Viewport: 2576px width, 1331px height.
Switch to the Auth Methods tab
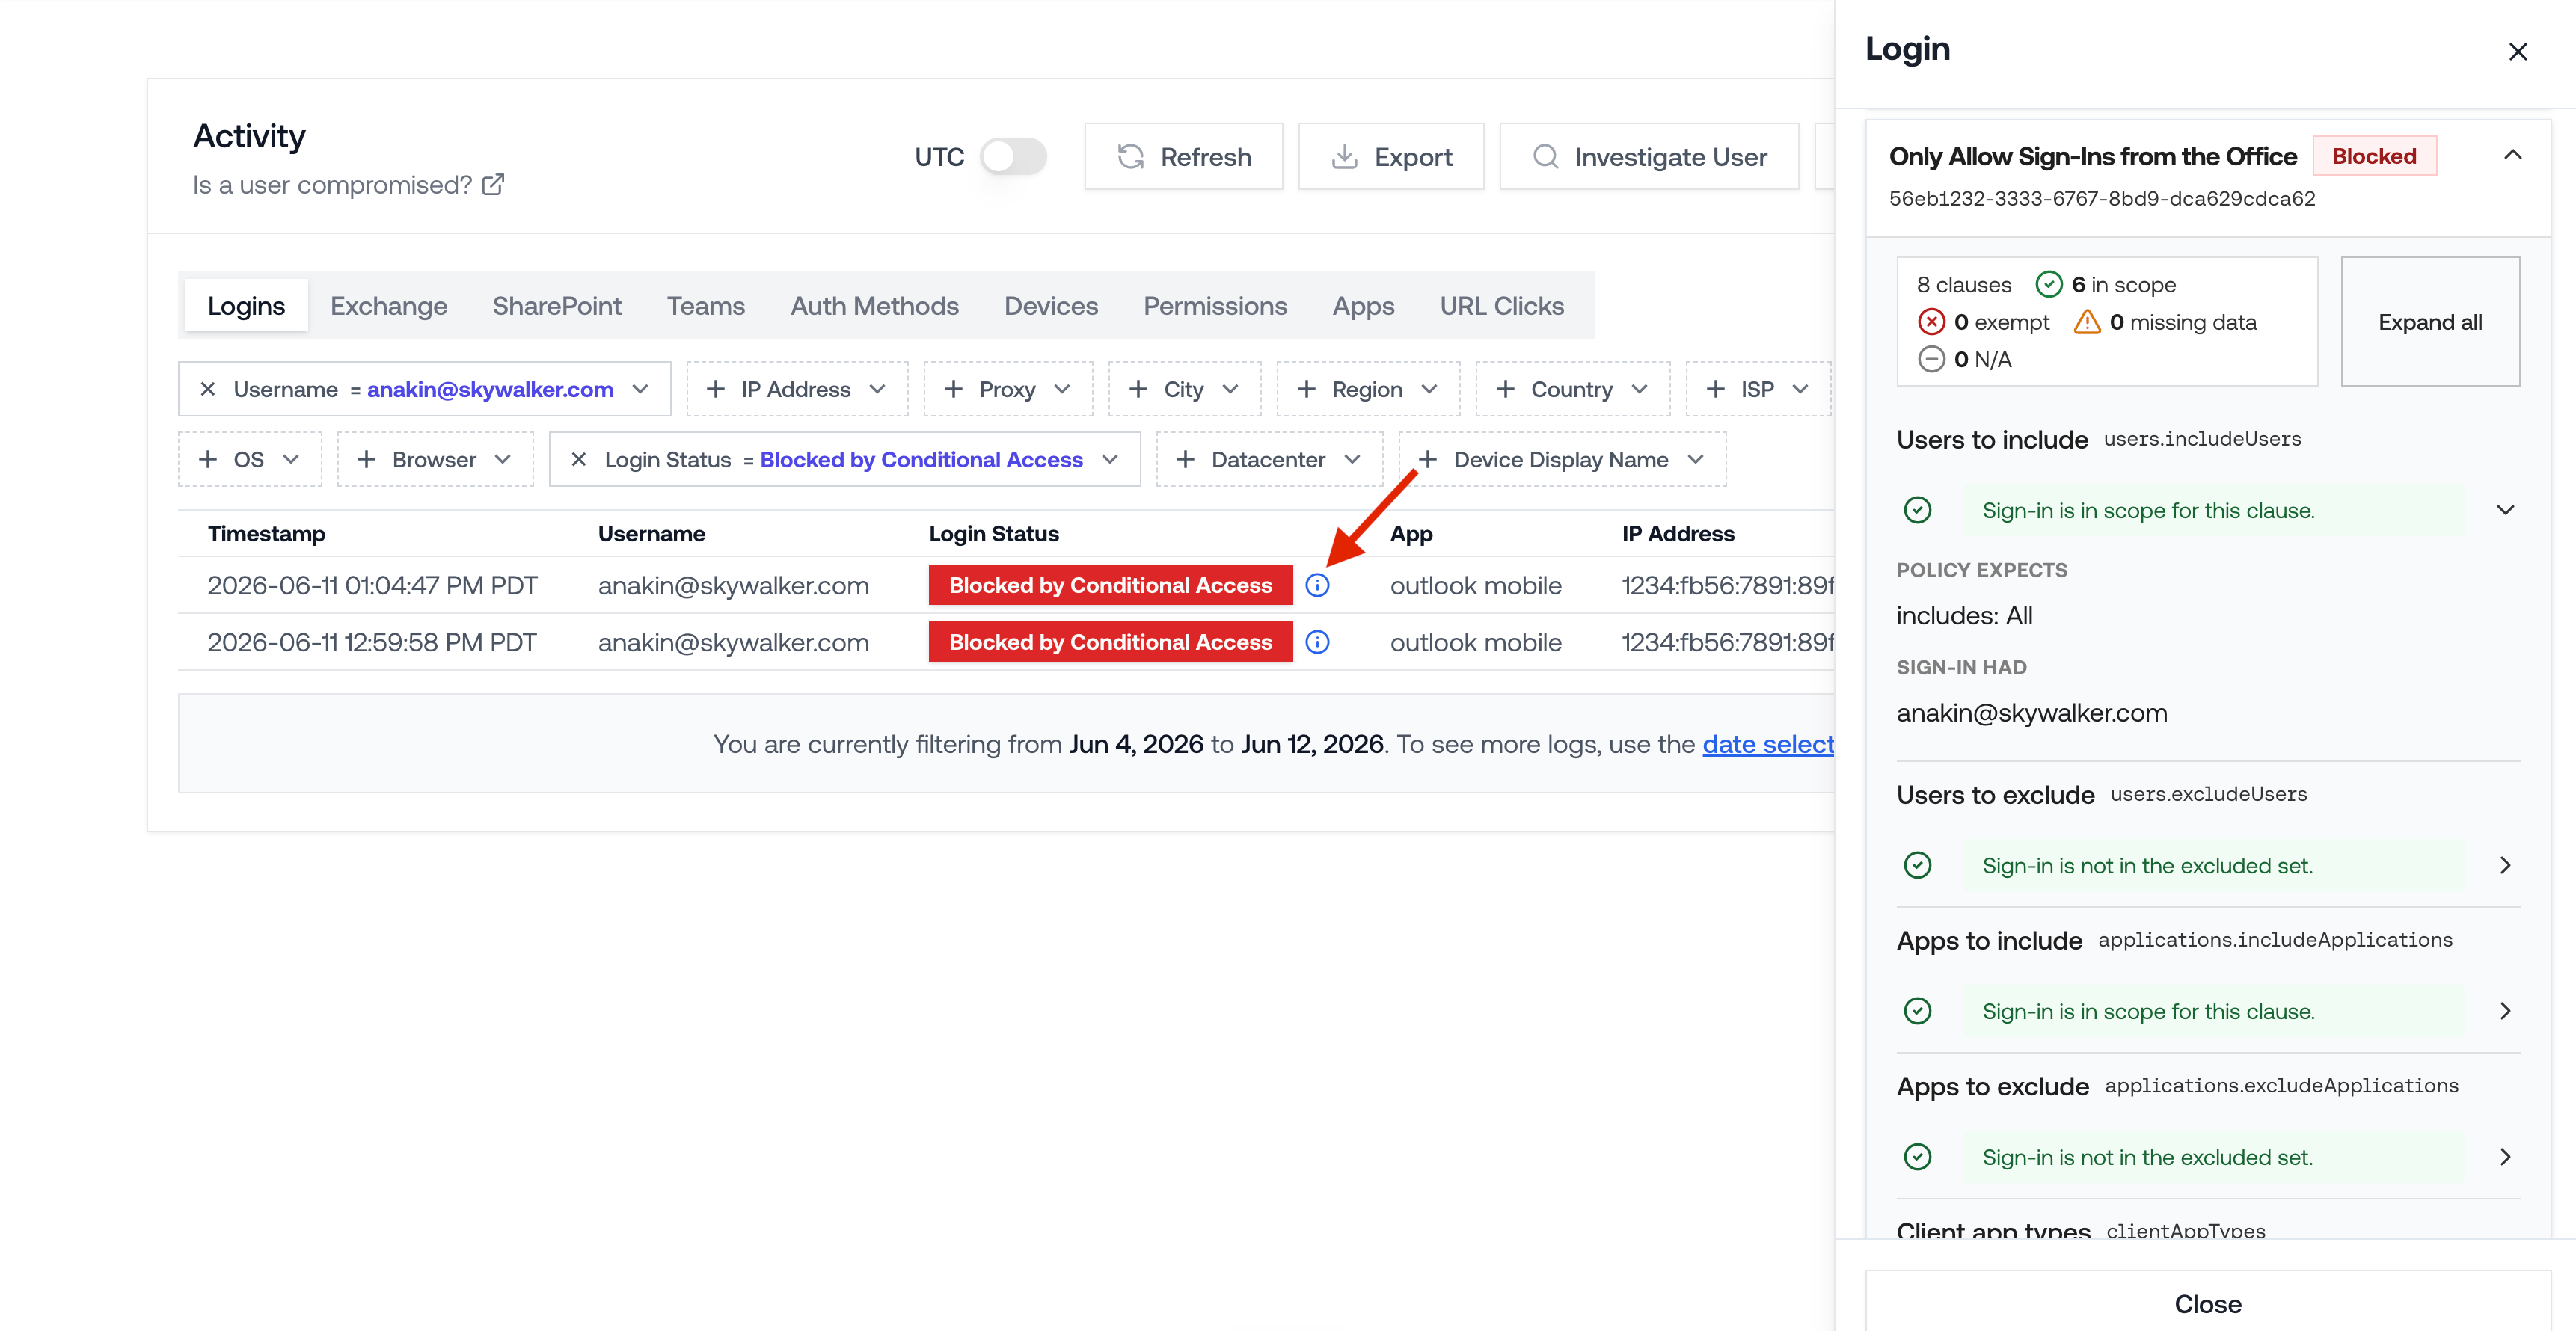coord(874,306)
